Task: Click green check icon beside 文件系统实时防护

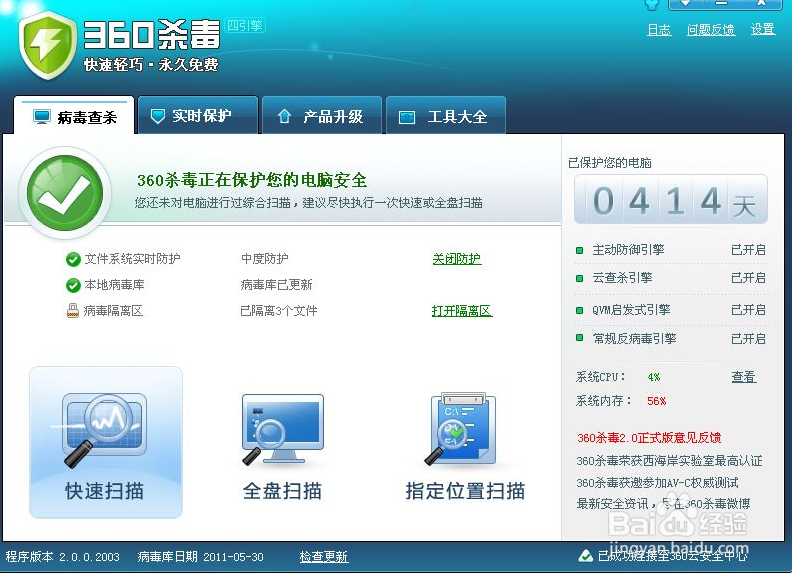Action: pos(73,259)
